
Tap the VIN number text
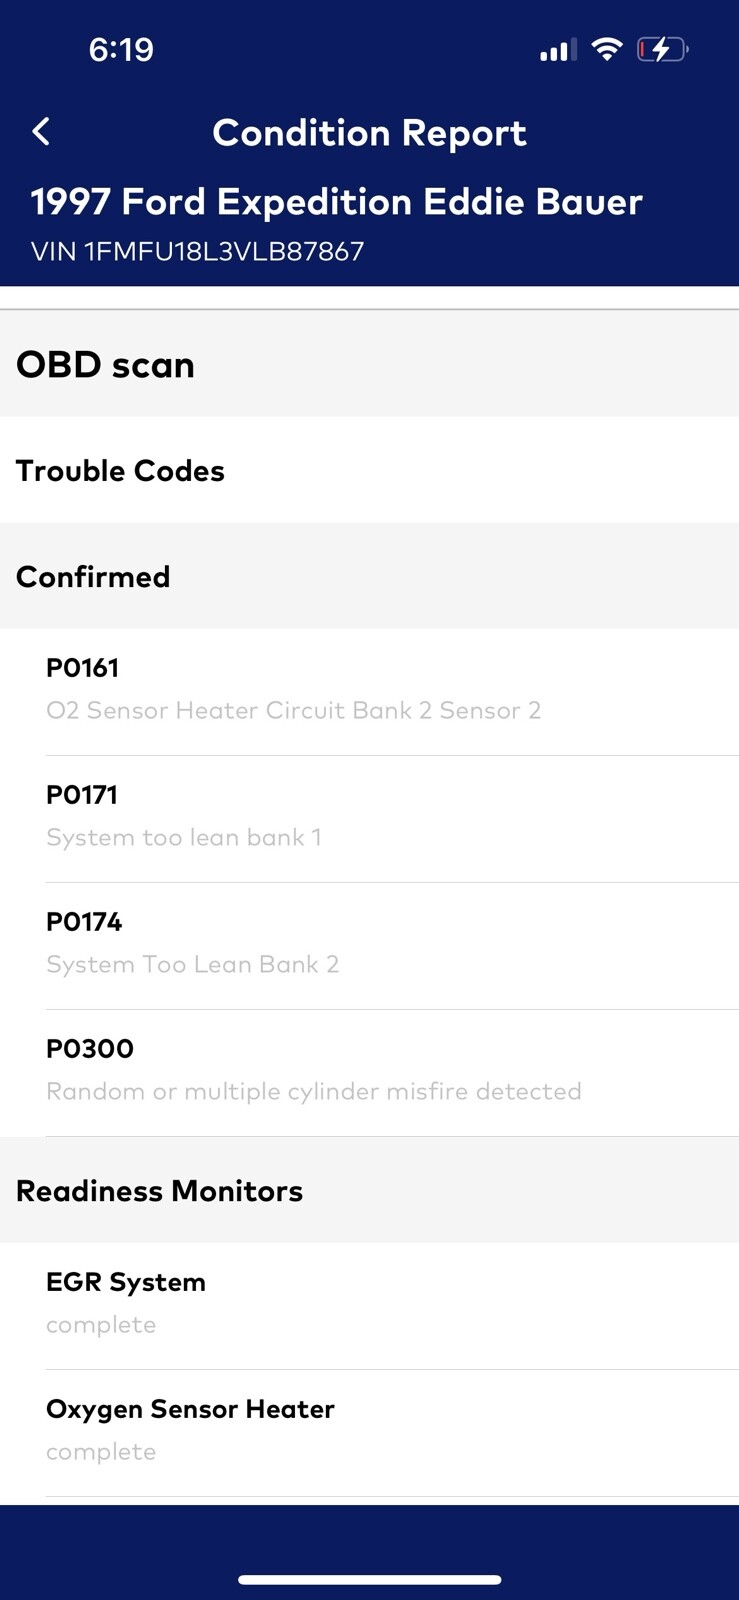[197, 251]
